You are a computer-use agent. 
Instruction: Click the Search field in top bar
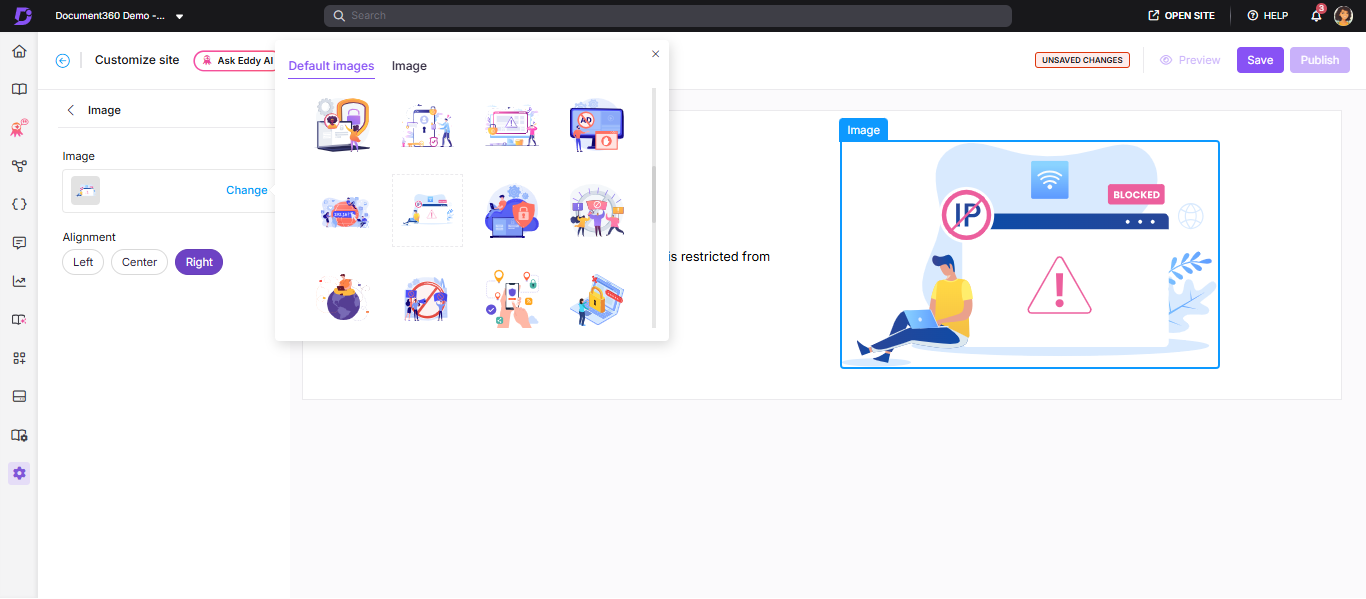(668, 16)
